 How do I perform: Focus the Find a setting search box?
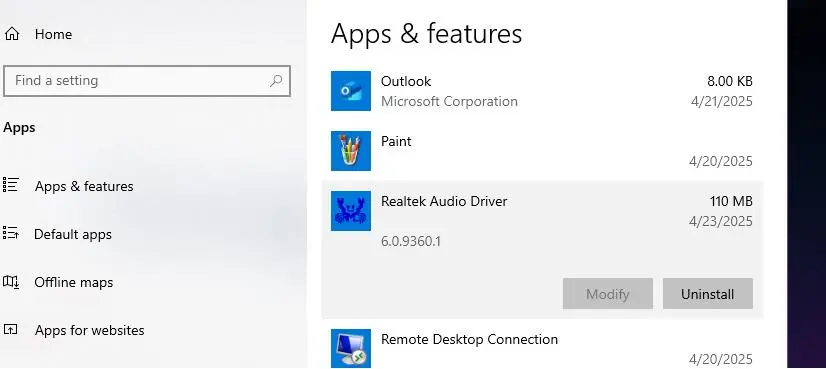[147, 81]
